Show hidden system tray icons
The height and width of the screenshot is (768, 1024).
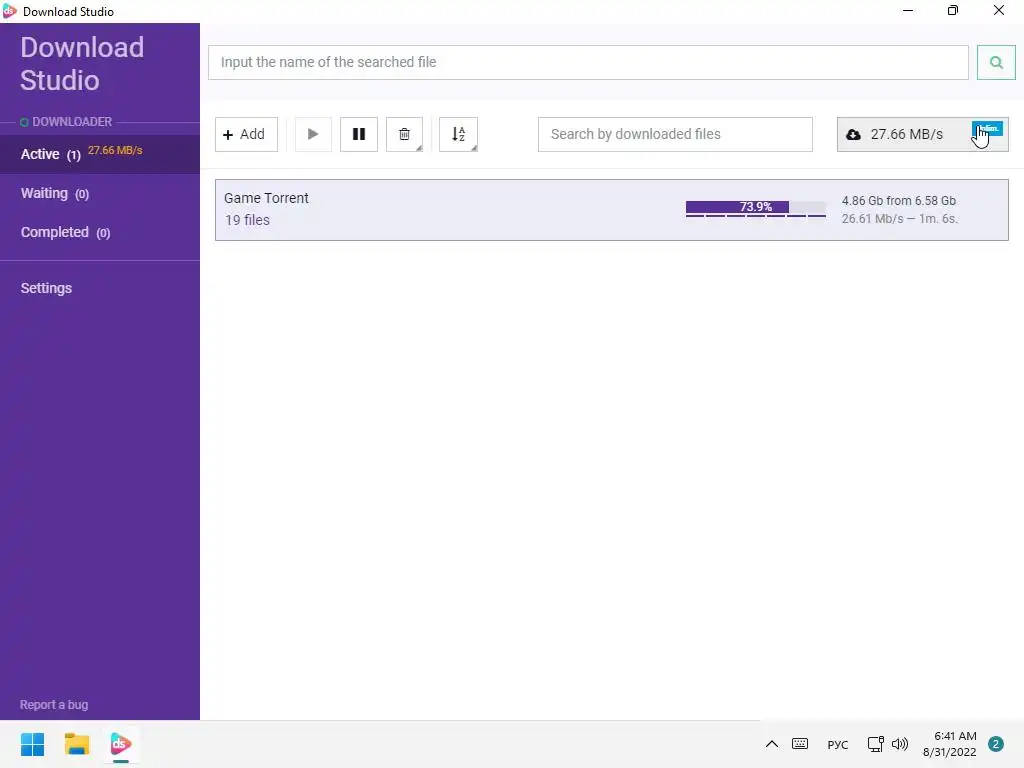click(771, 744)
